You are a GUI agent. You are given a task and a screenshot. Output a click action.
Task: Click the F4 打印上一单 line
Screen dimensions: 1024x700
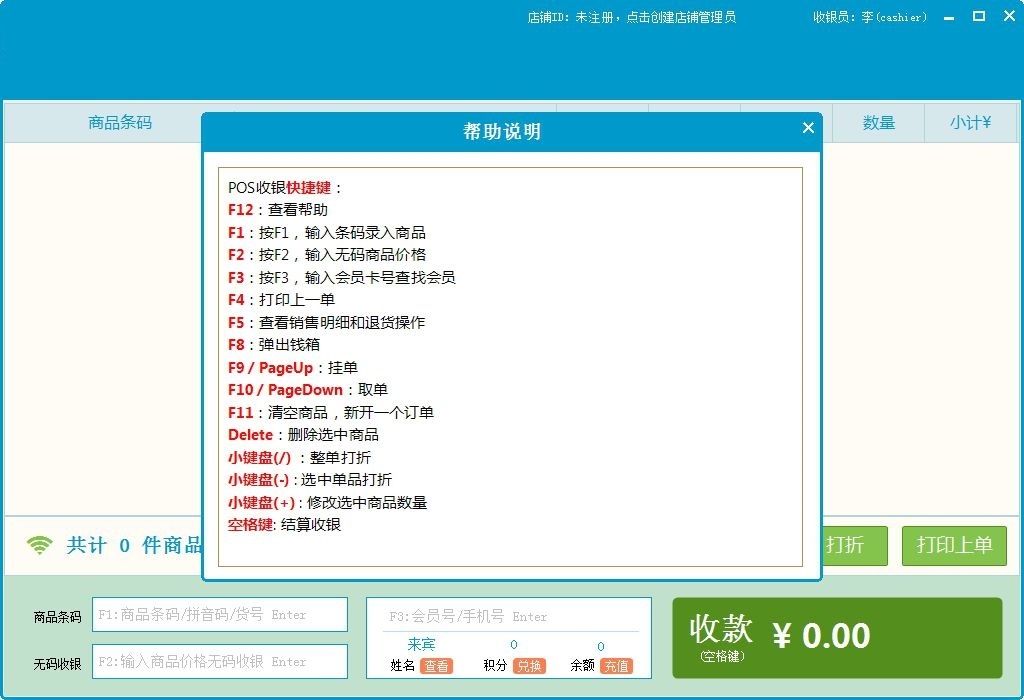[x=281, y=300]
